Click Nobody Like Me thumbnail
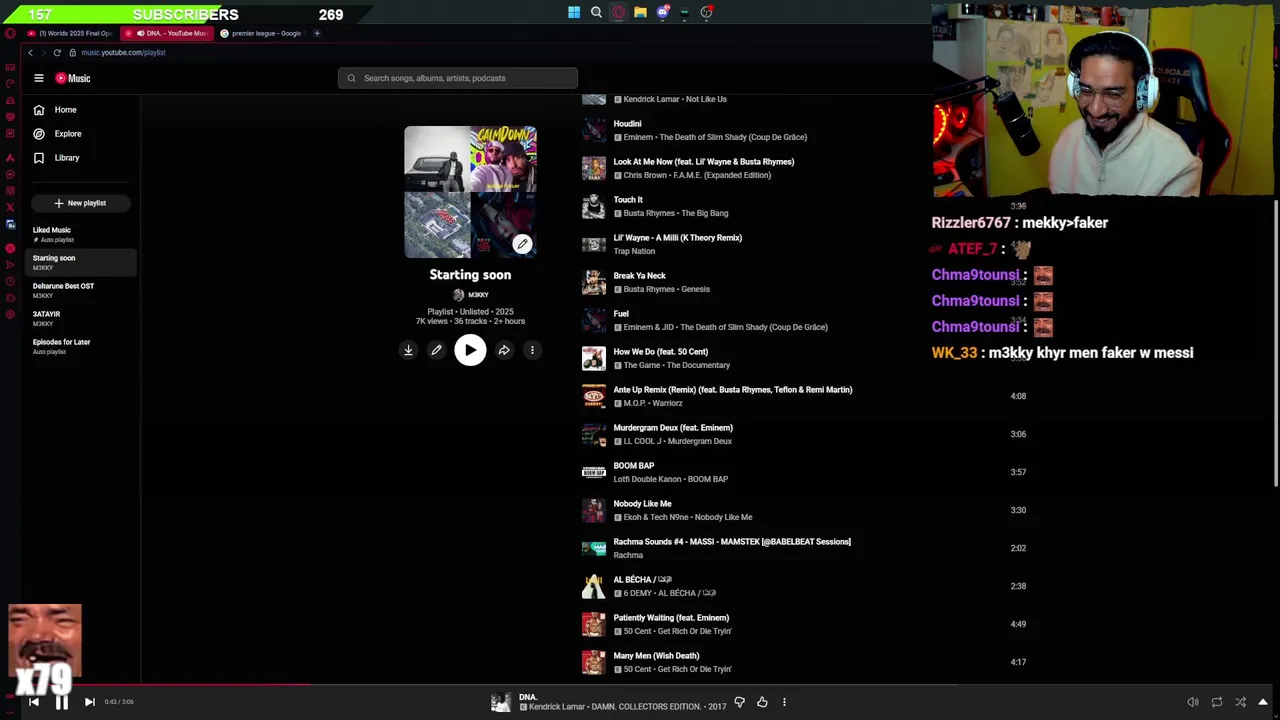This screenshot has width=1280, height=720. click(594, 510)
